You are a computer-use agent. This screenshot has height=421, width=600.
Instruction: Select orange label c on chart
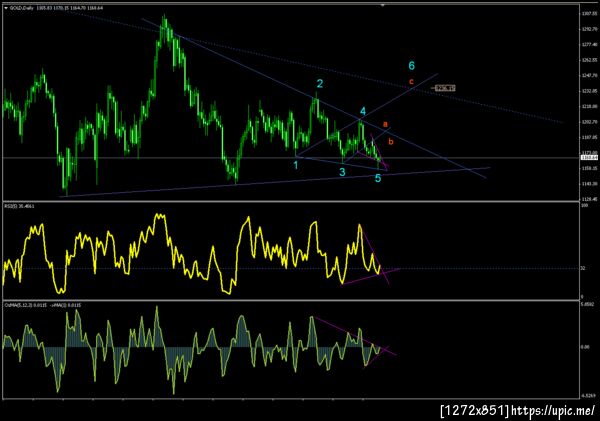(411, 82)
